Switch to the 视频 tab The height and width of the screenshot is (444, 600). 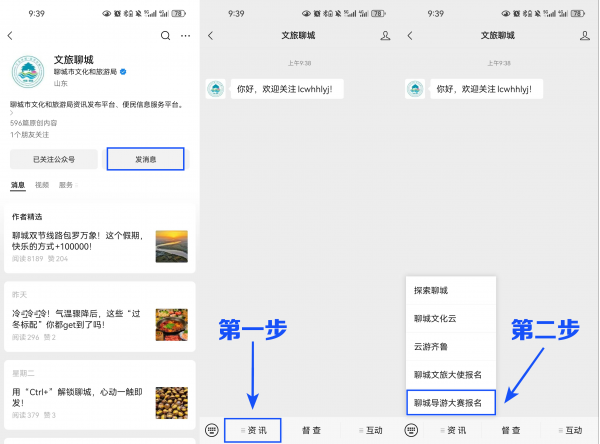[42, 186]
